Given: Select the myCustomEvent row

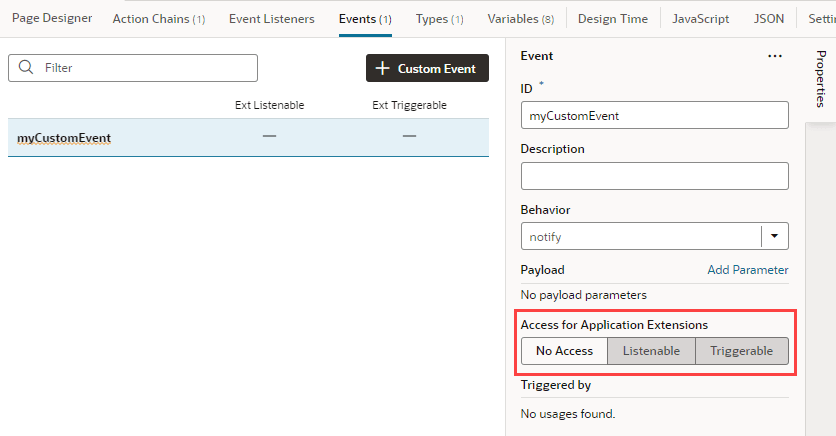Looking at the screenshot, I should [x=248, y=138].
